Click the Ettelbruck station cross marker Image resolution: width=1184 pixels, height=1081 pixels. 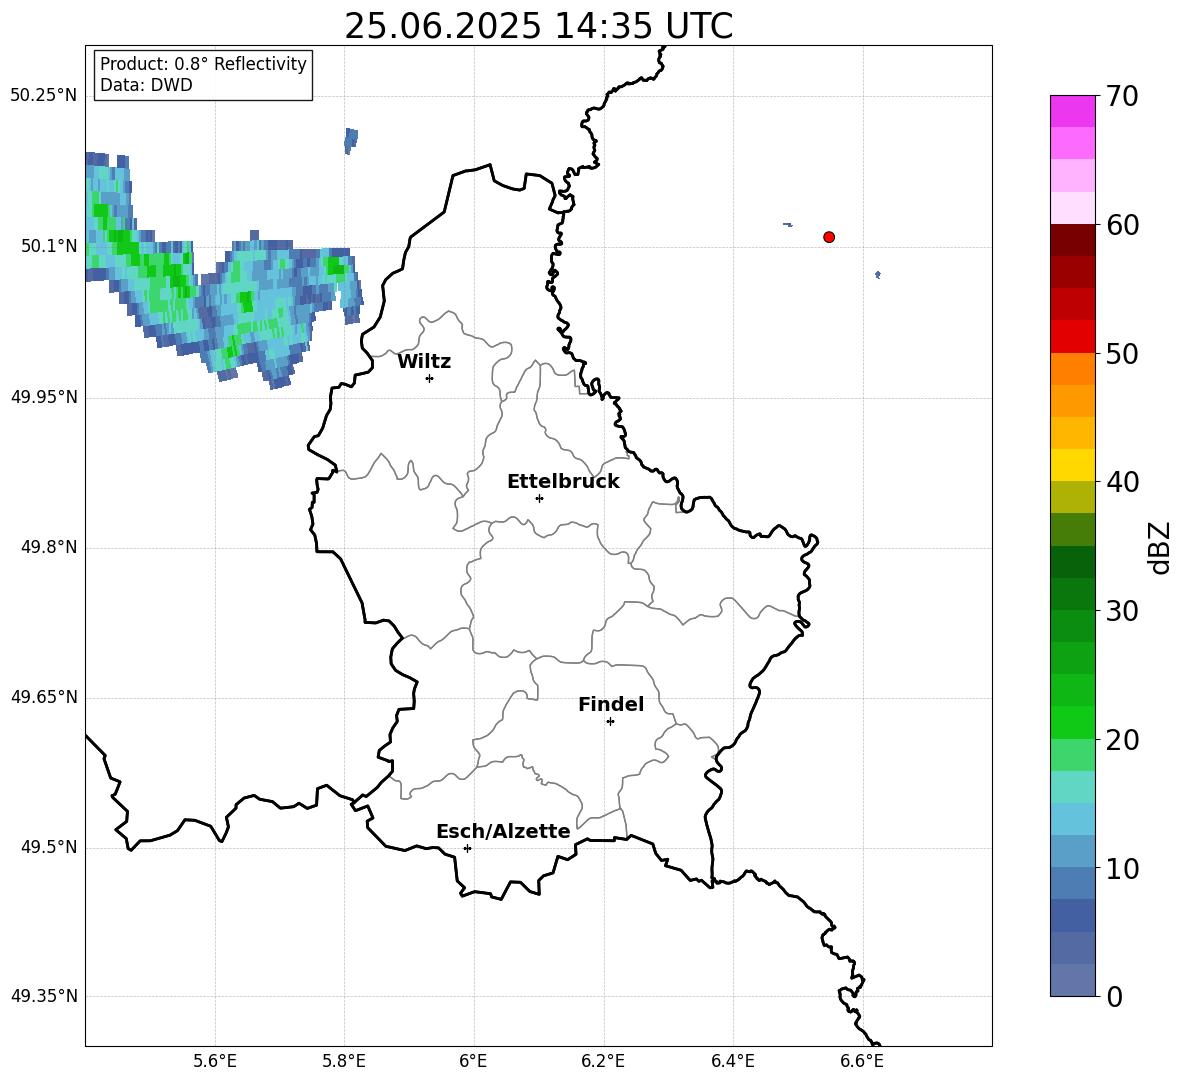(539, 498)
